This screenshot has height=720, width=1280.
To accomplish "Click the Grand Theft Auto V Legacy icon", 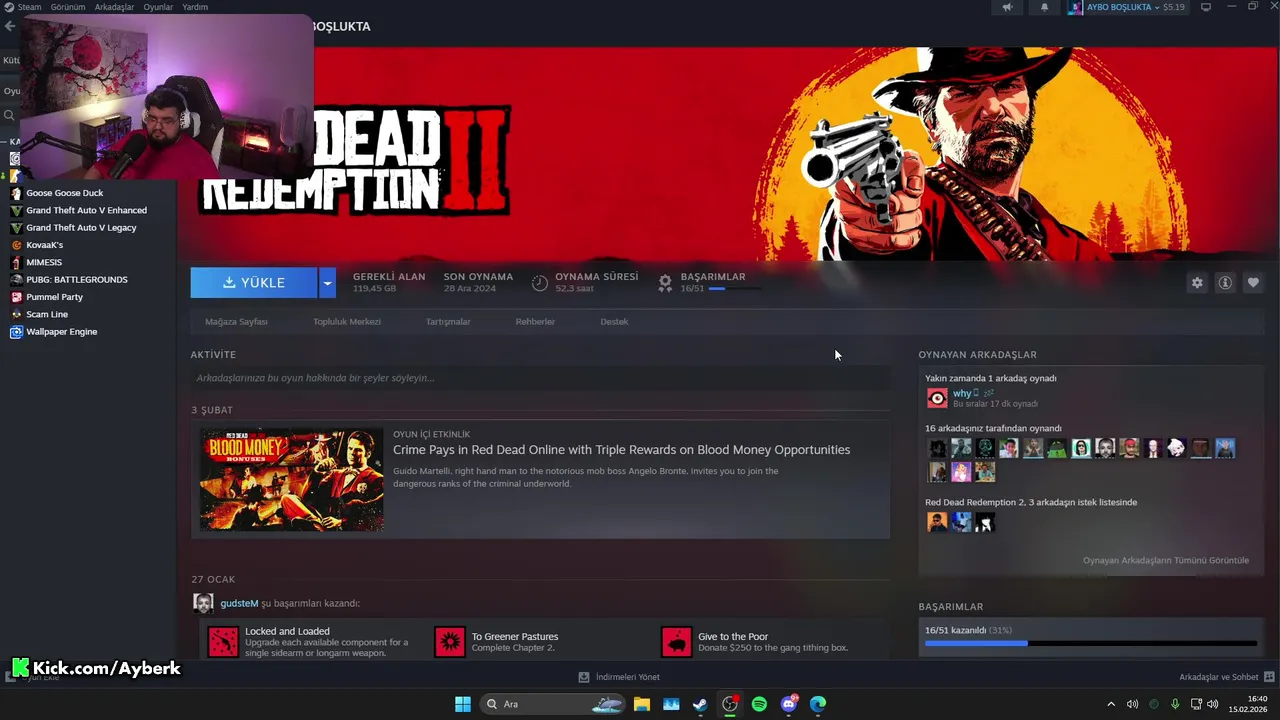I will tap(16, 228).
